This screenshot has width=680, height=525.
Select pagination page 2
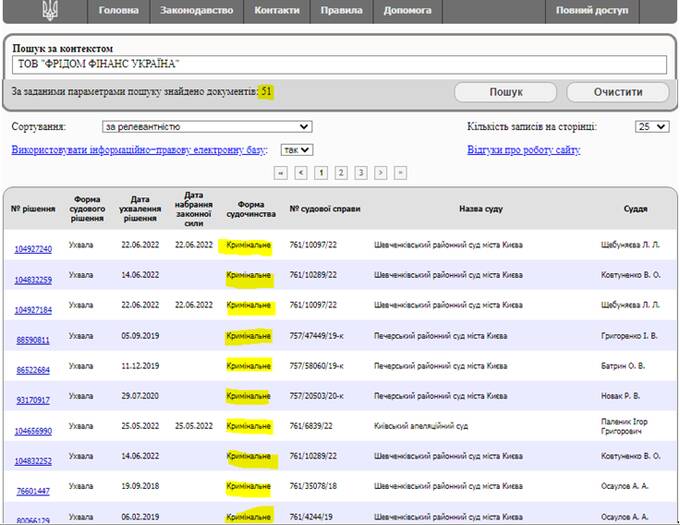341,173
